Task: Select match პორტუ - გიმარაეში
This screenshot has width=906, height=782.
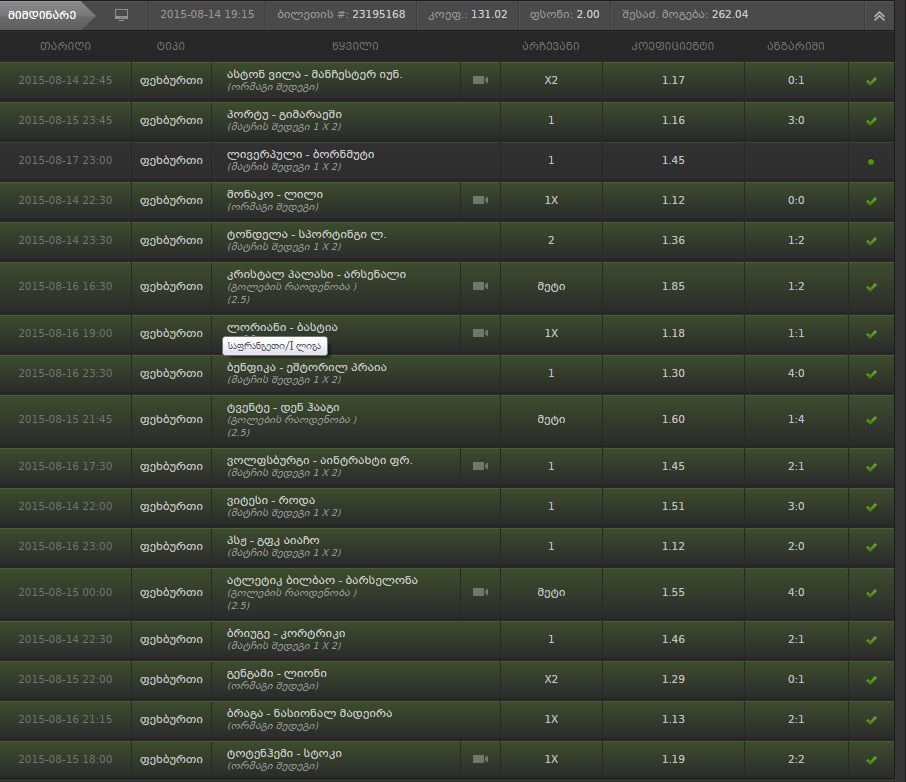Action: (x=284, y=114)
